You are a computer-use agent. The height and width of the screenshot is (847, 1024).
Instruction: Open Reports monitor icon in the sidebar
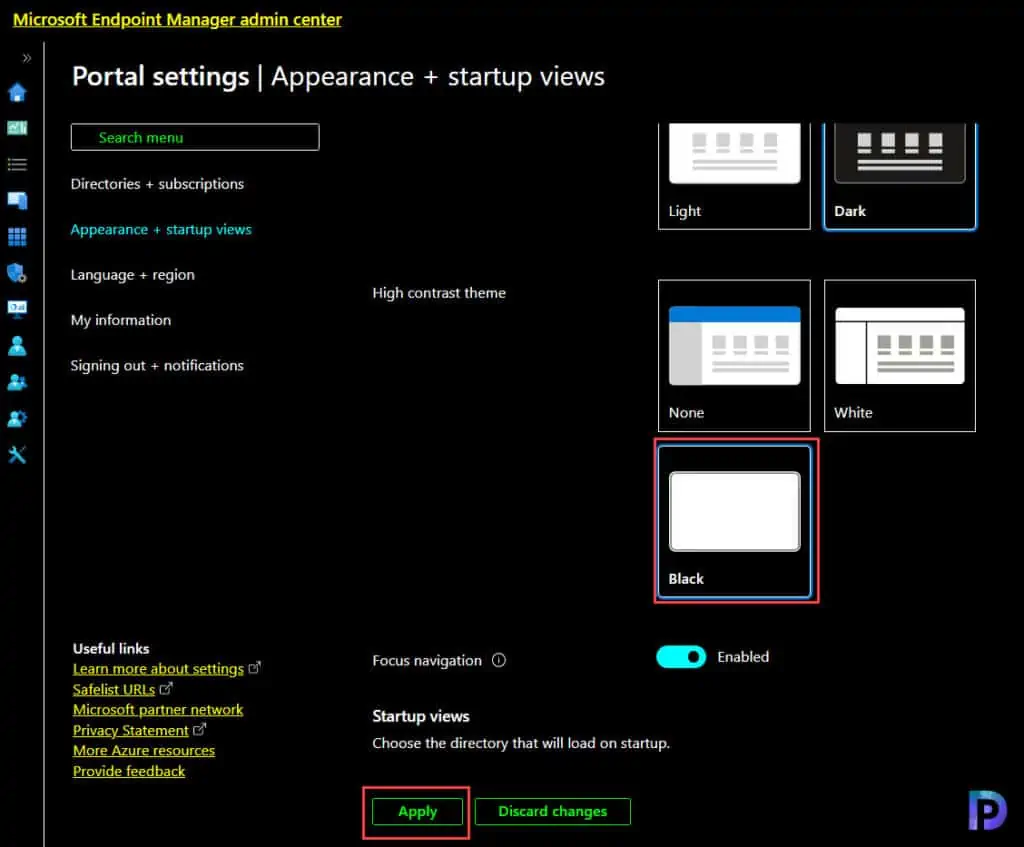pos(17,308)
